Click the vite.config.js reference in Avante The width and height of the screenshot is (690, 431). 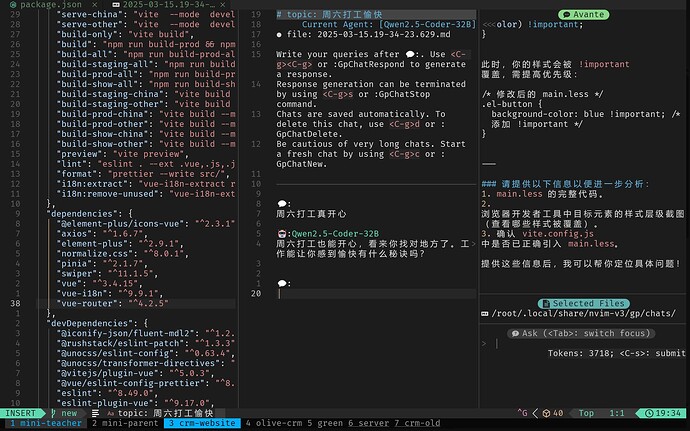click(x=558, y=234)
